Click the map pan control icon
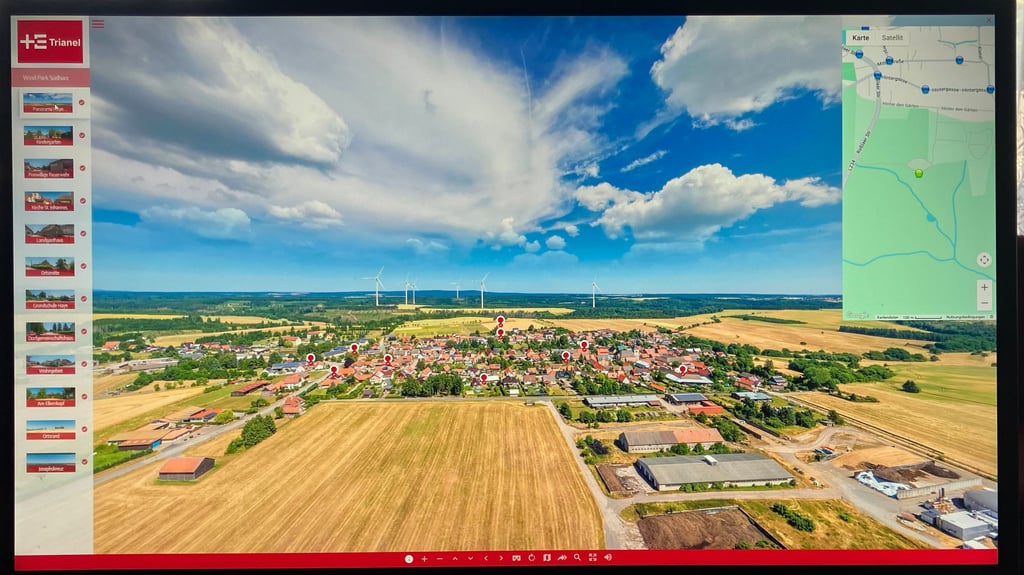Image resolution: width=1024 pixels, height=575 pixels. [984, 259]
